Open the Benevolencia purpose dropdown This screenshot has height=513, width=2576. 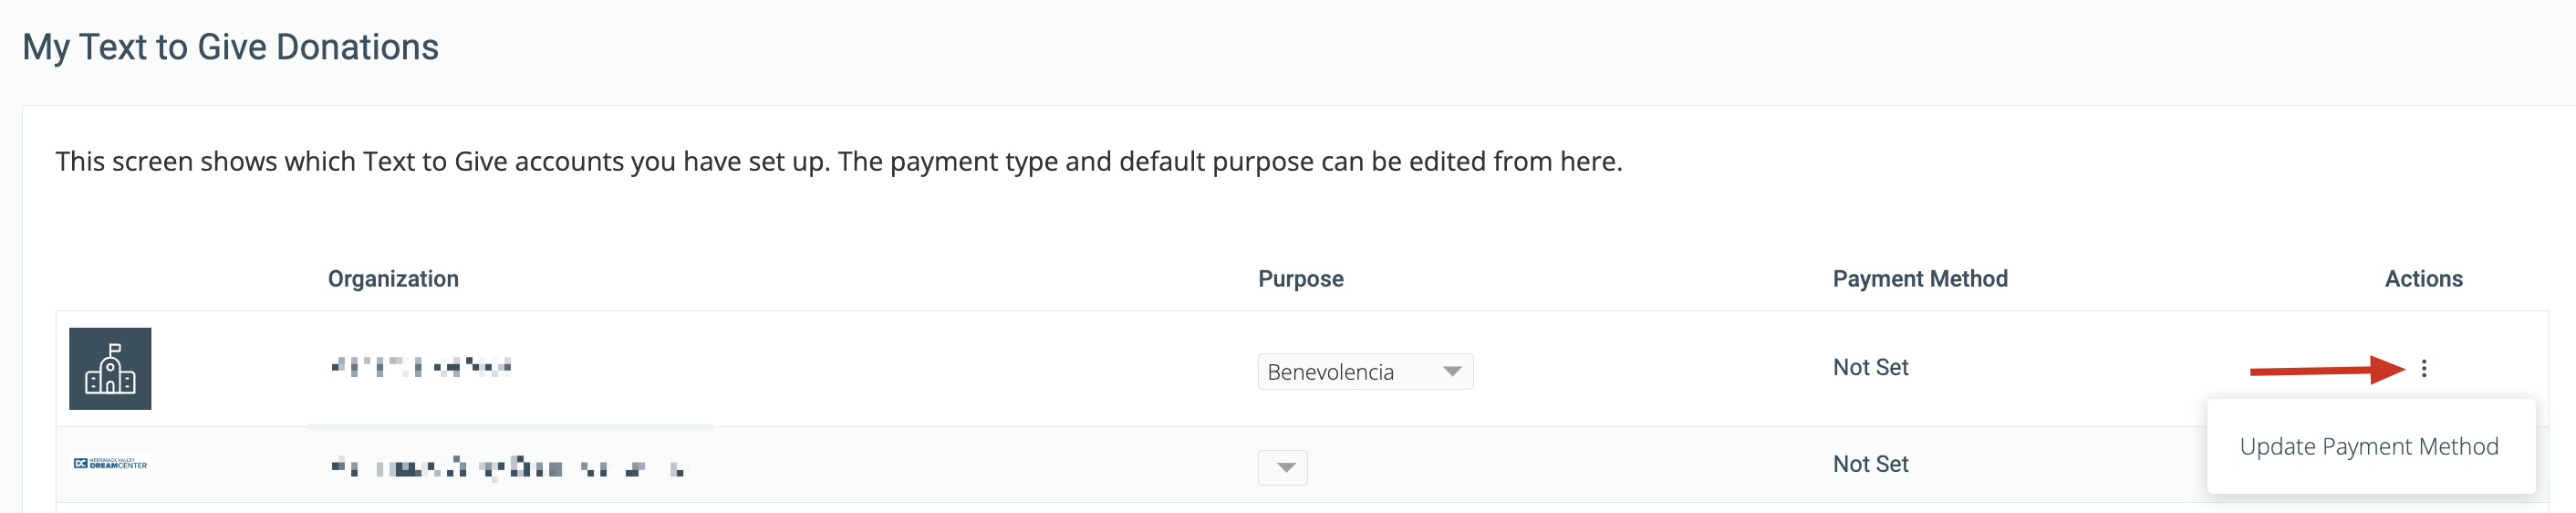(x=1364, y=372)
